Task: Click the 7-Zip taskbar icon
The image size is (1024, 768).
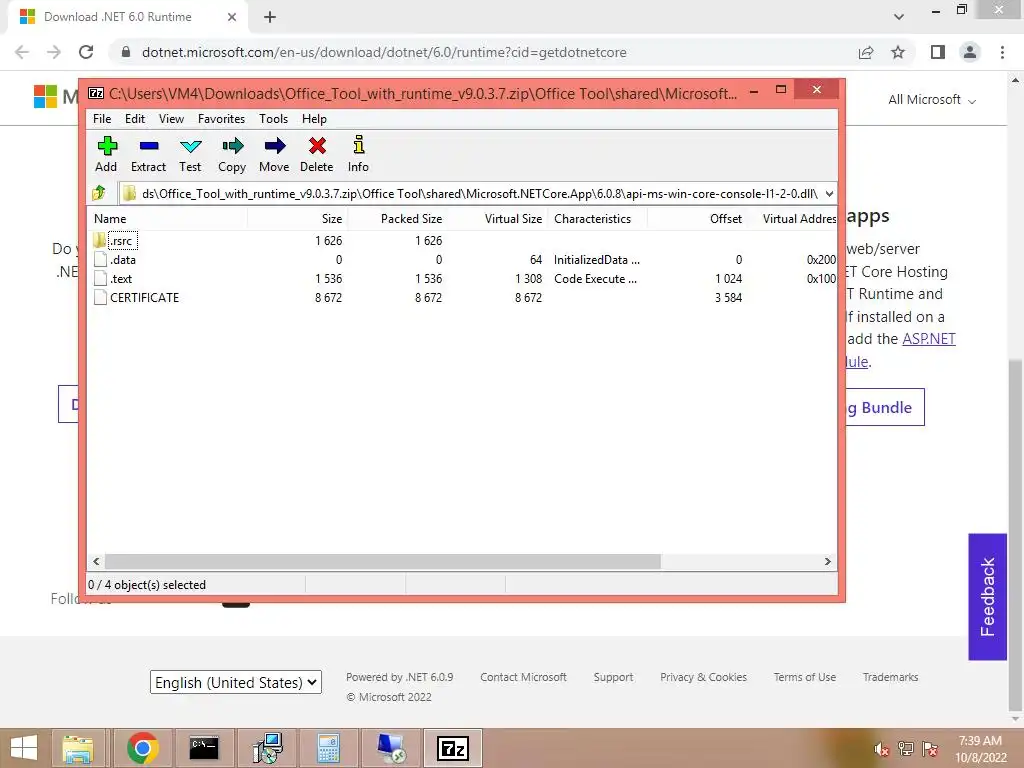Action: tap(453, 748)
